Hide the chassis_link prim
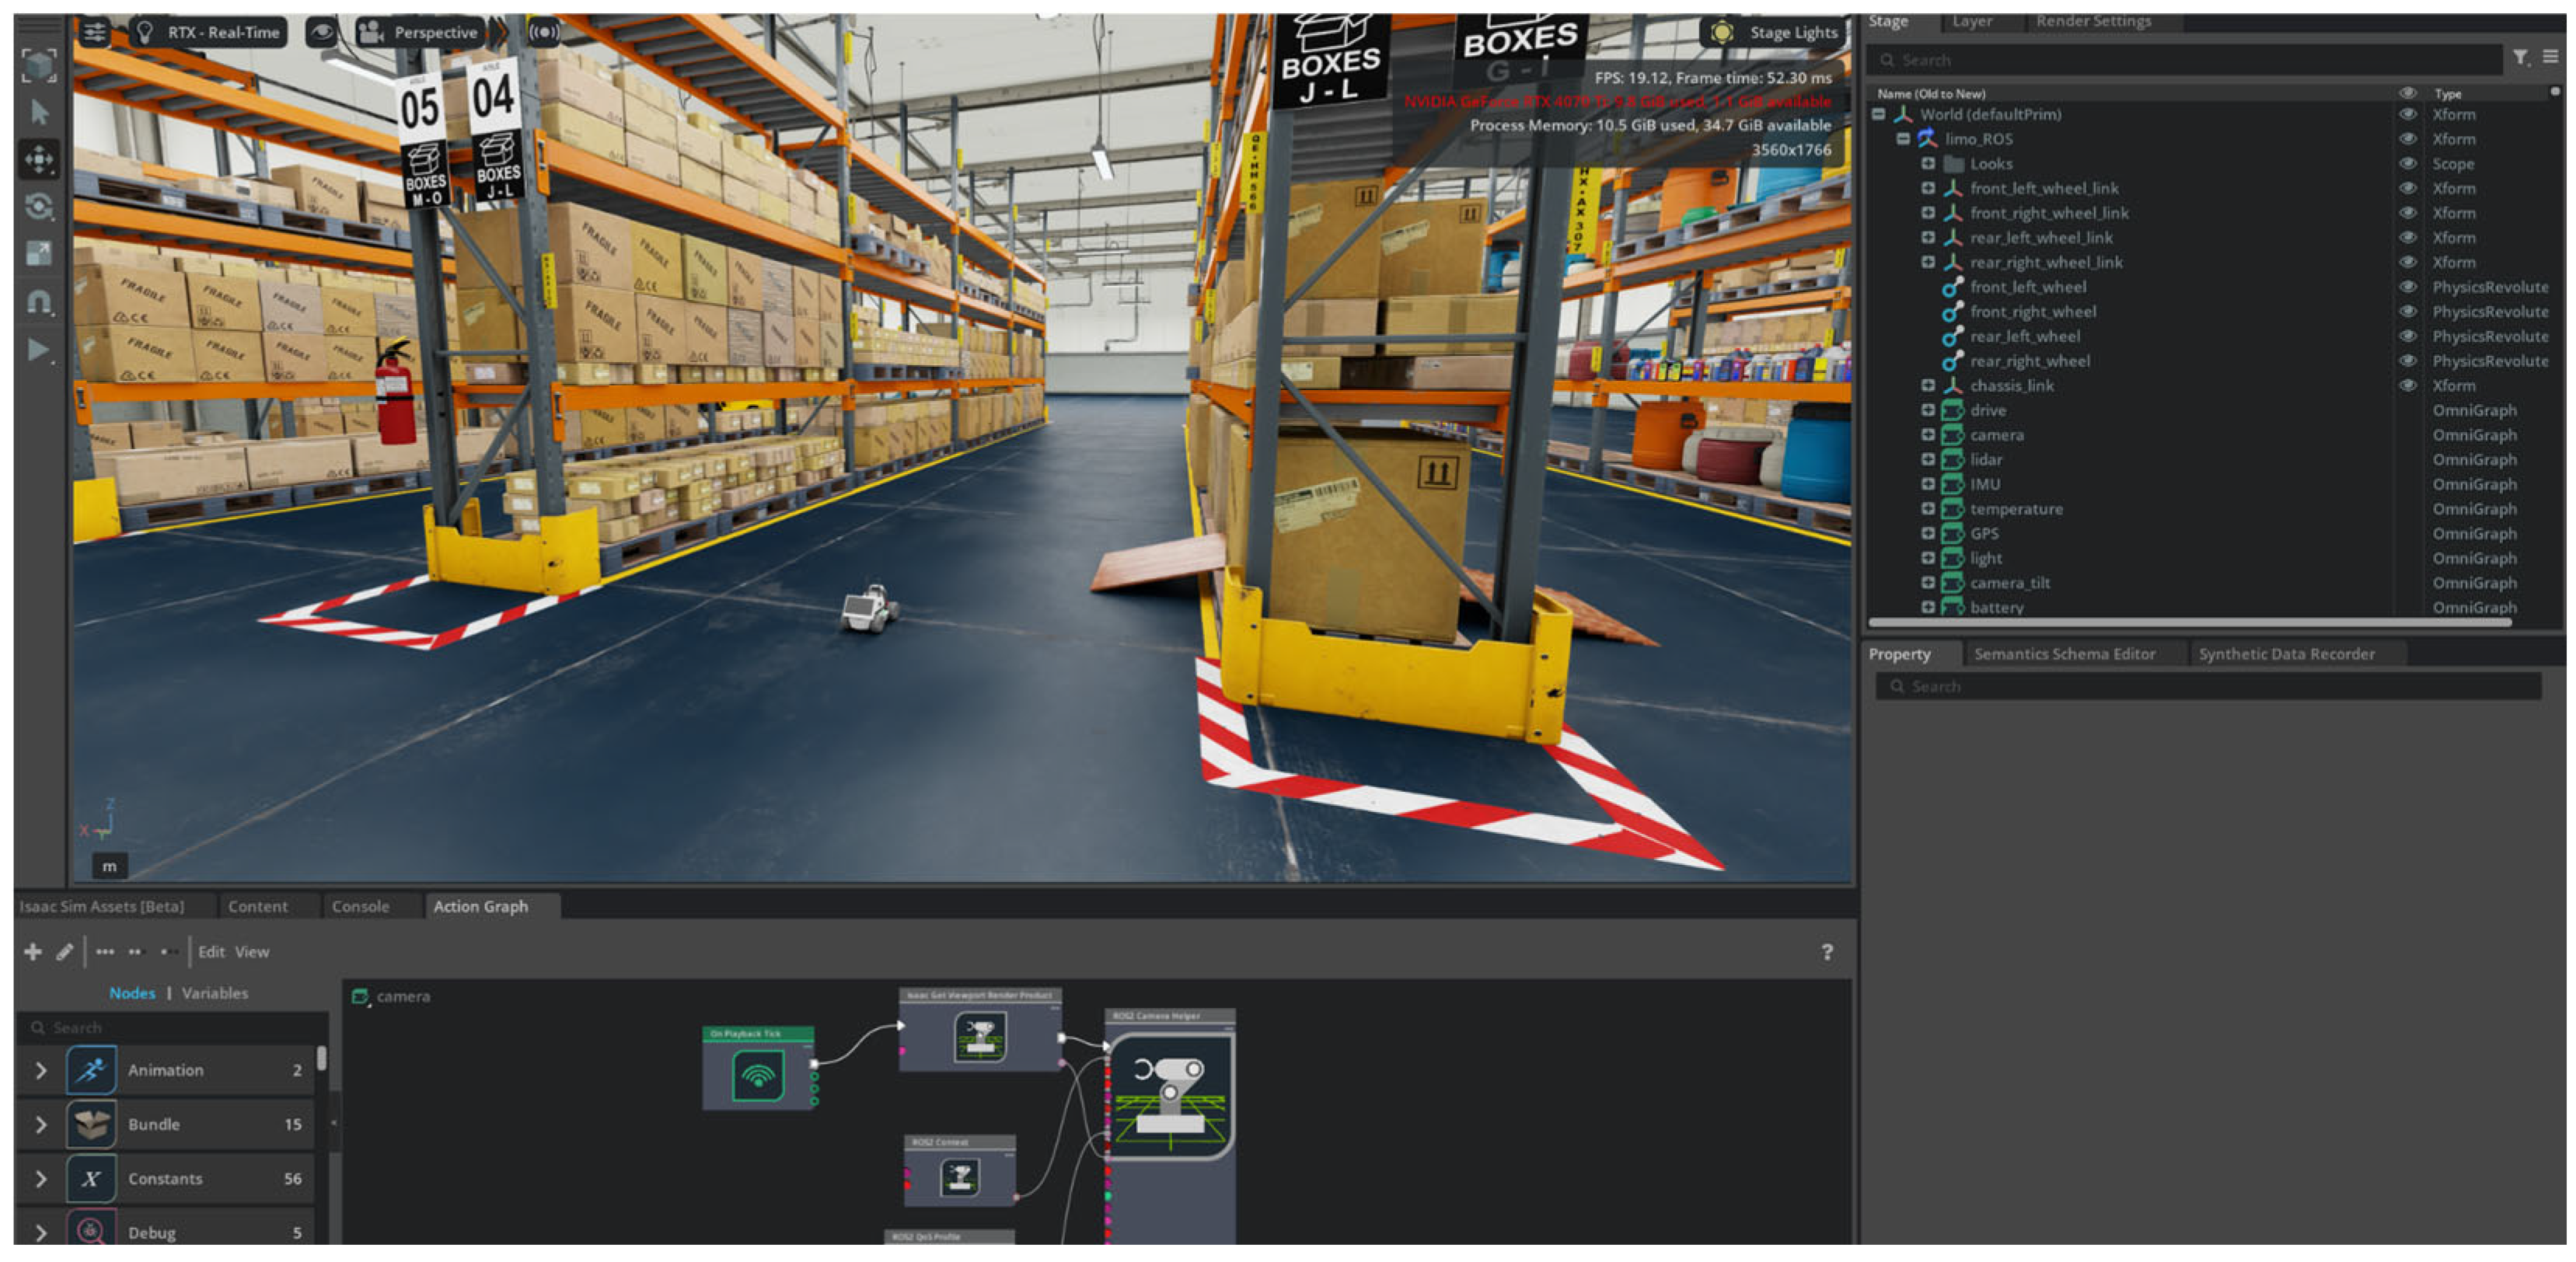Viewport: 2576px width, 1262px height. coord(2407,385)
